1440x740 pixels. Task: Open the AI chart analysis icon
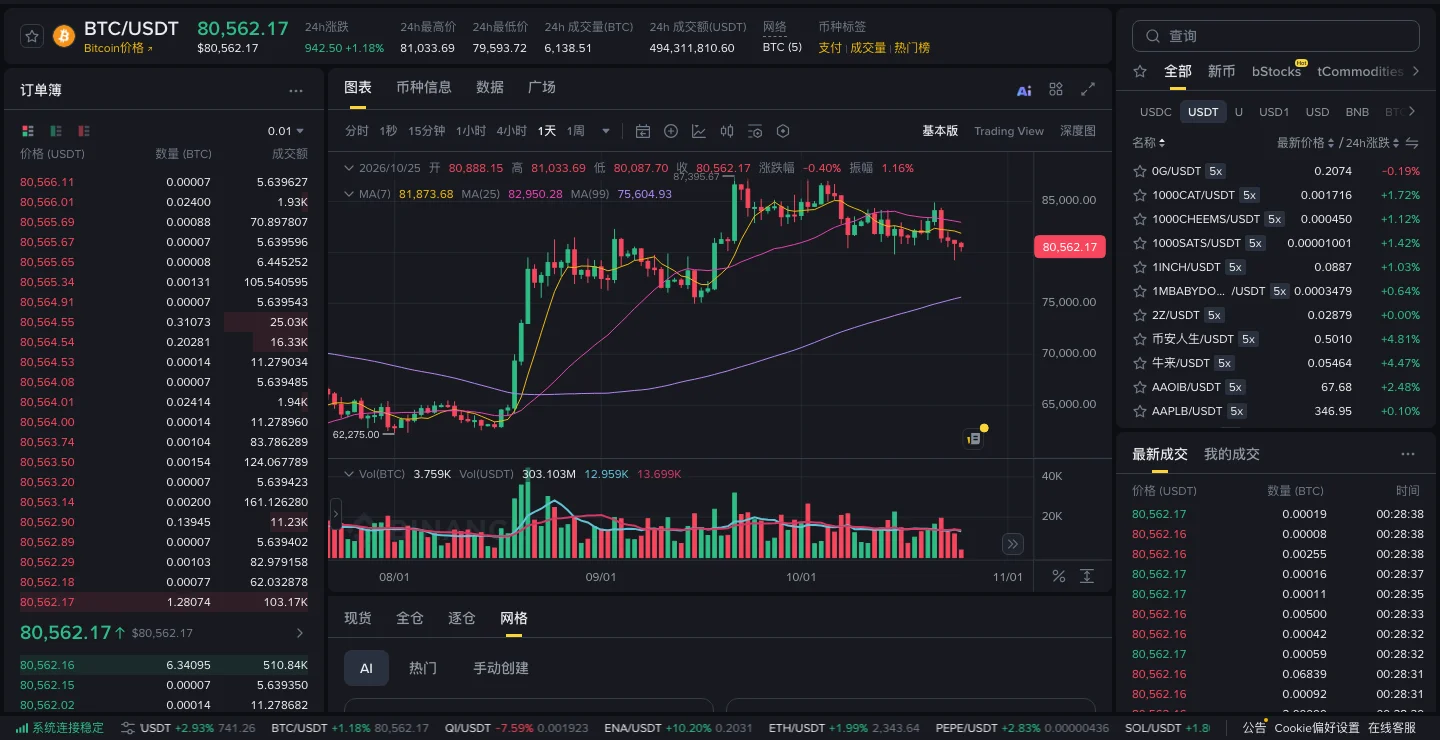click(1024, 90)
